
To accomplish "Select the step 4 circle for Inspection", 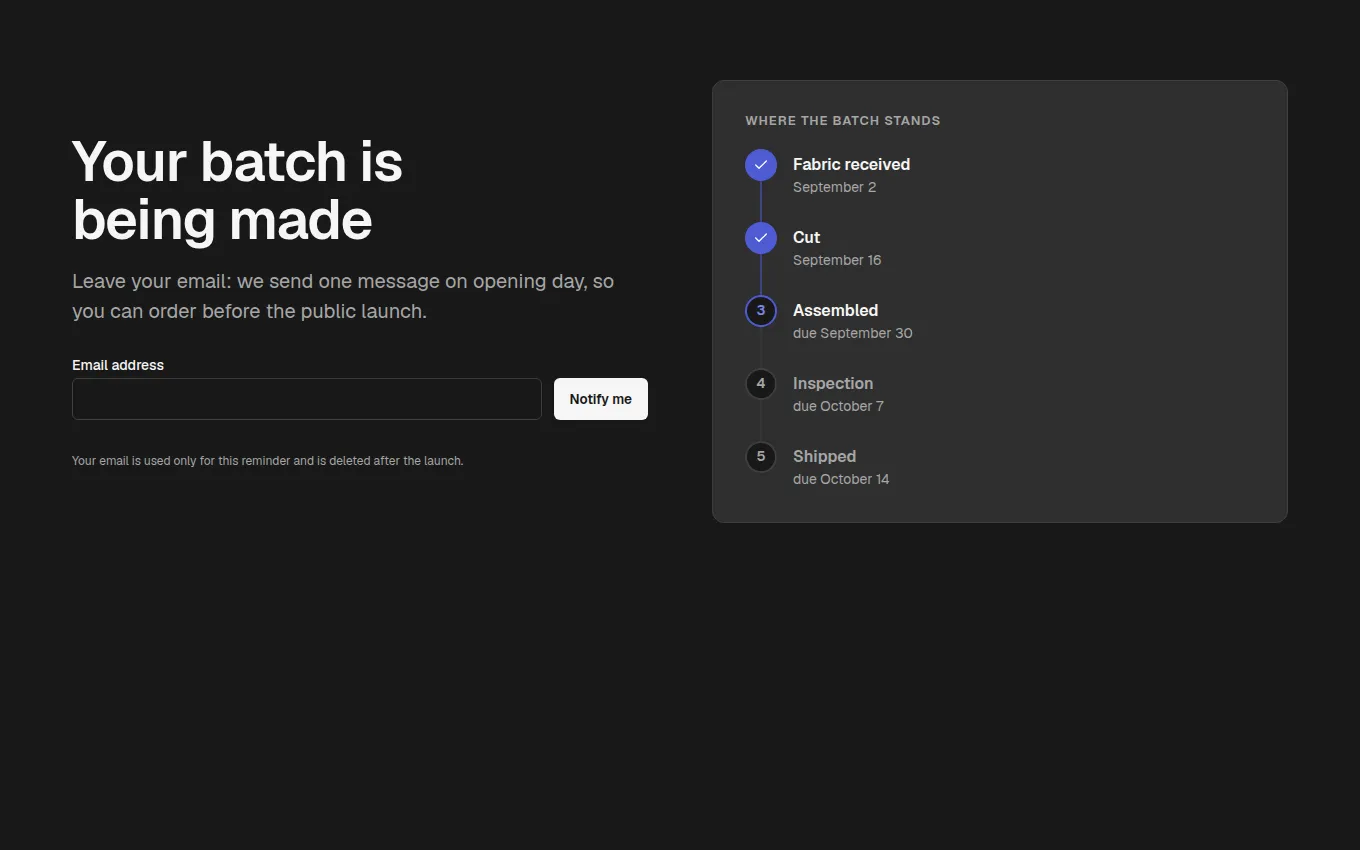I will coord(761,384).
